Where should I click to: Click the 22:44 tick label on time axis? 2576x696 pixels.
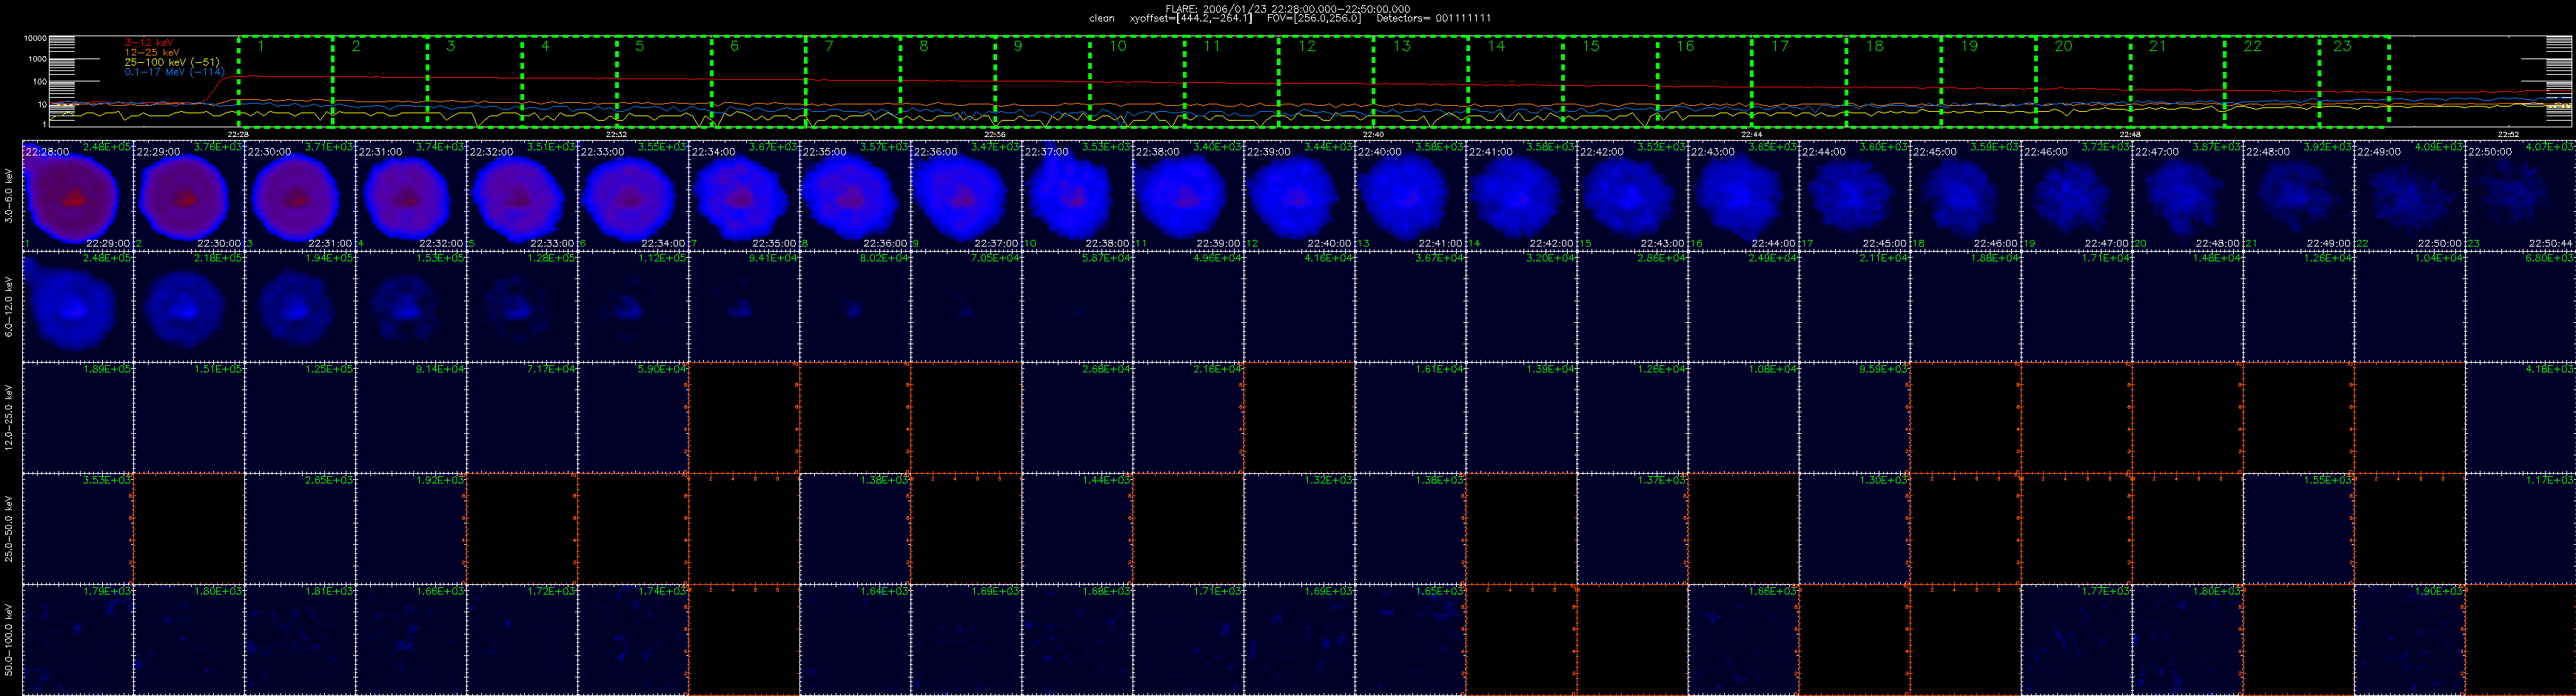(1751, 134)
